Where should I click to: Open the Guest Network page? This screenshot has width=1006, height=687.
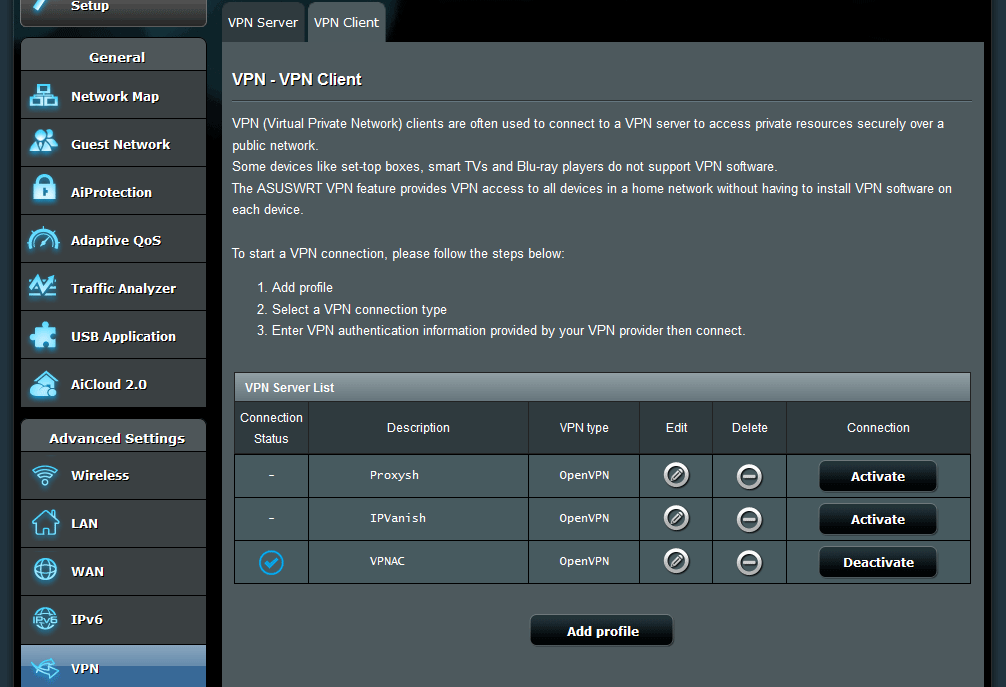tap(114, 143)
